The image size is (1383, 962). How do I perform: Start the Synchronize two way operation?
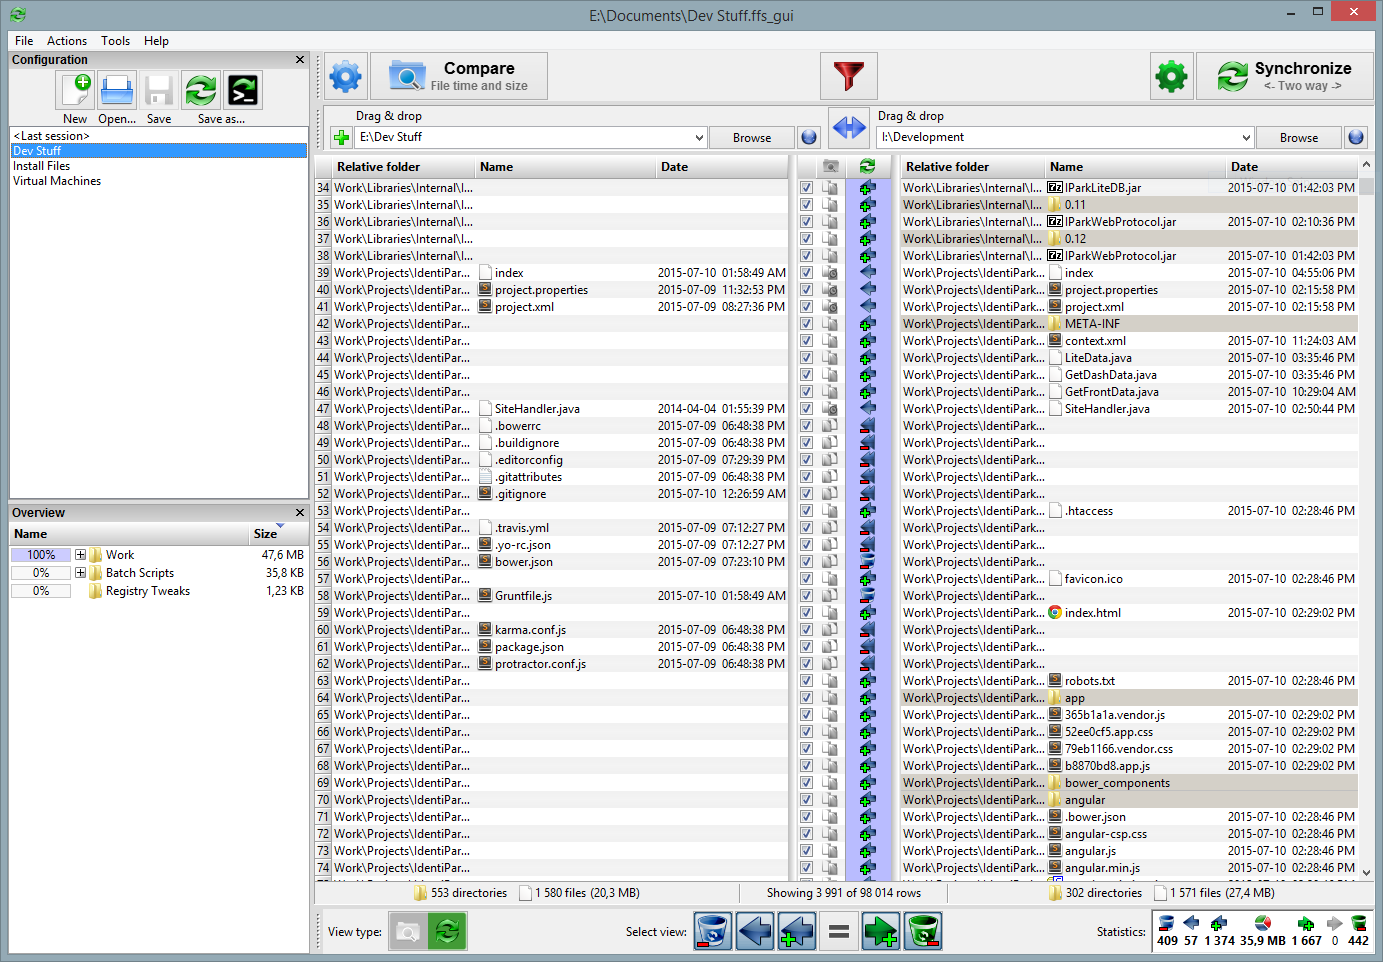click(1284, 76)
